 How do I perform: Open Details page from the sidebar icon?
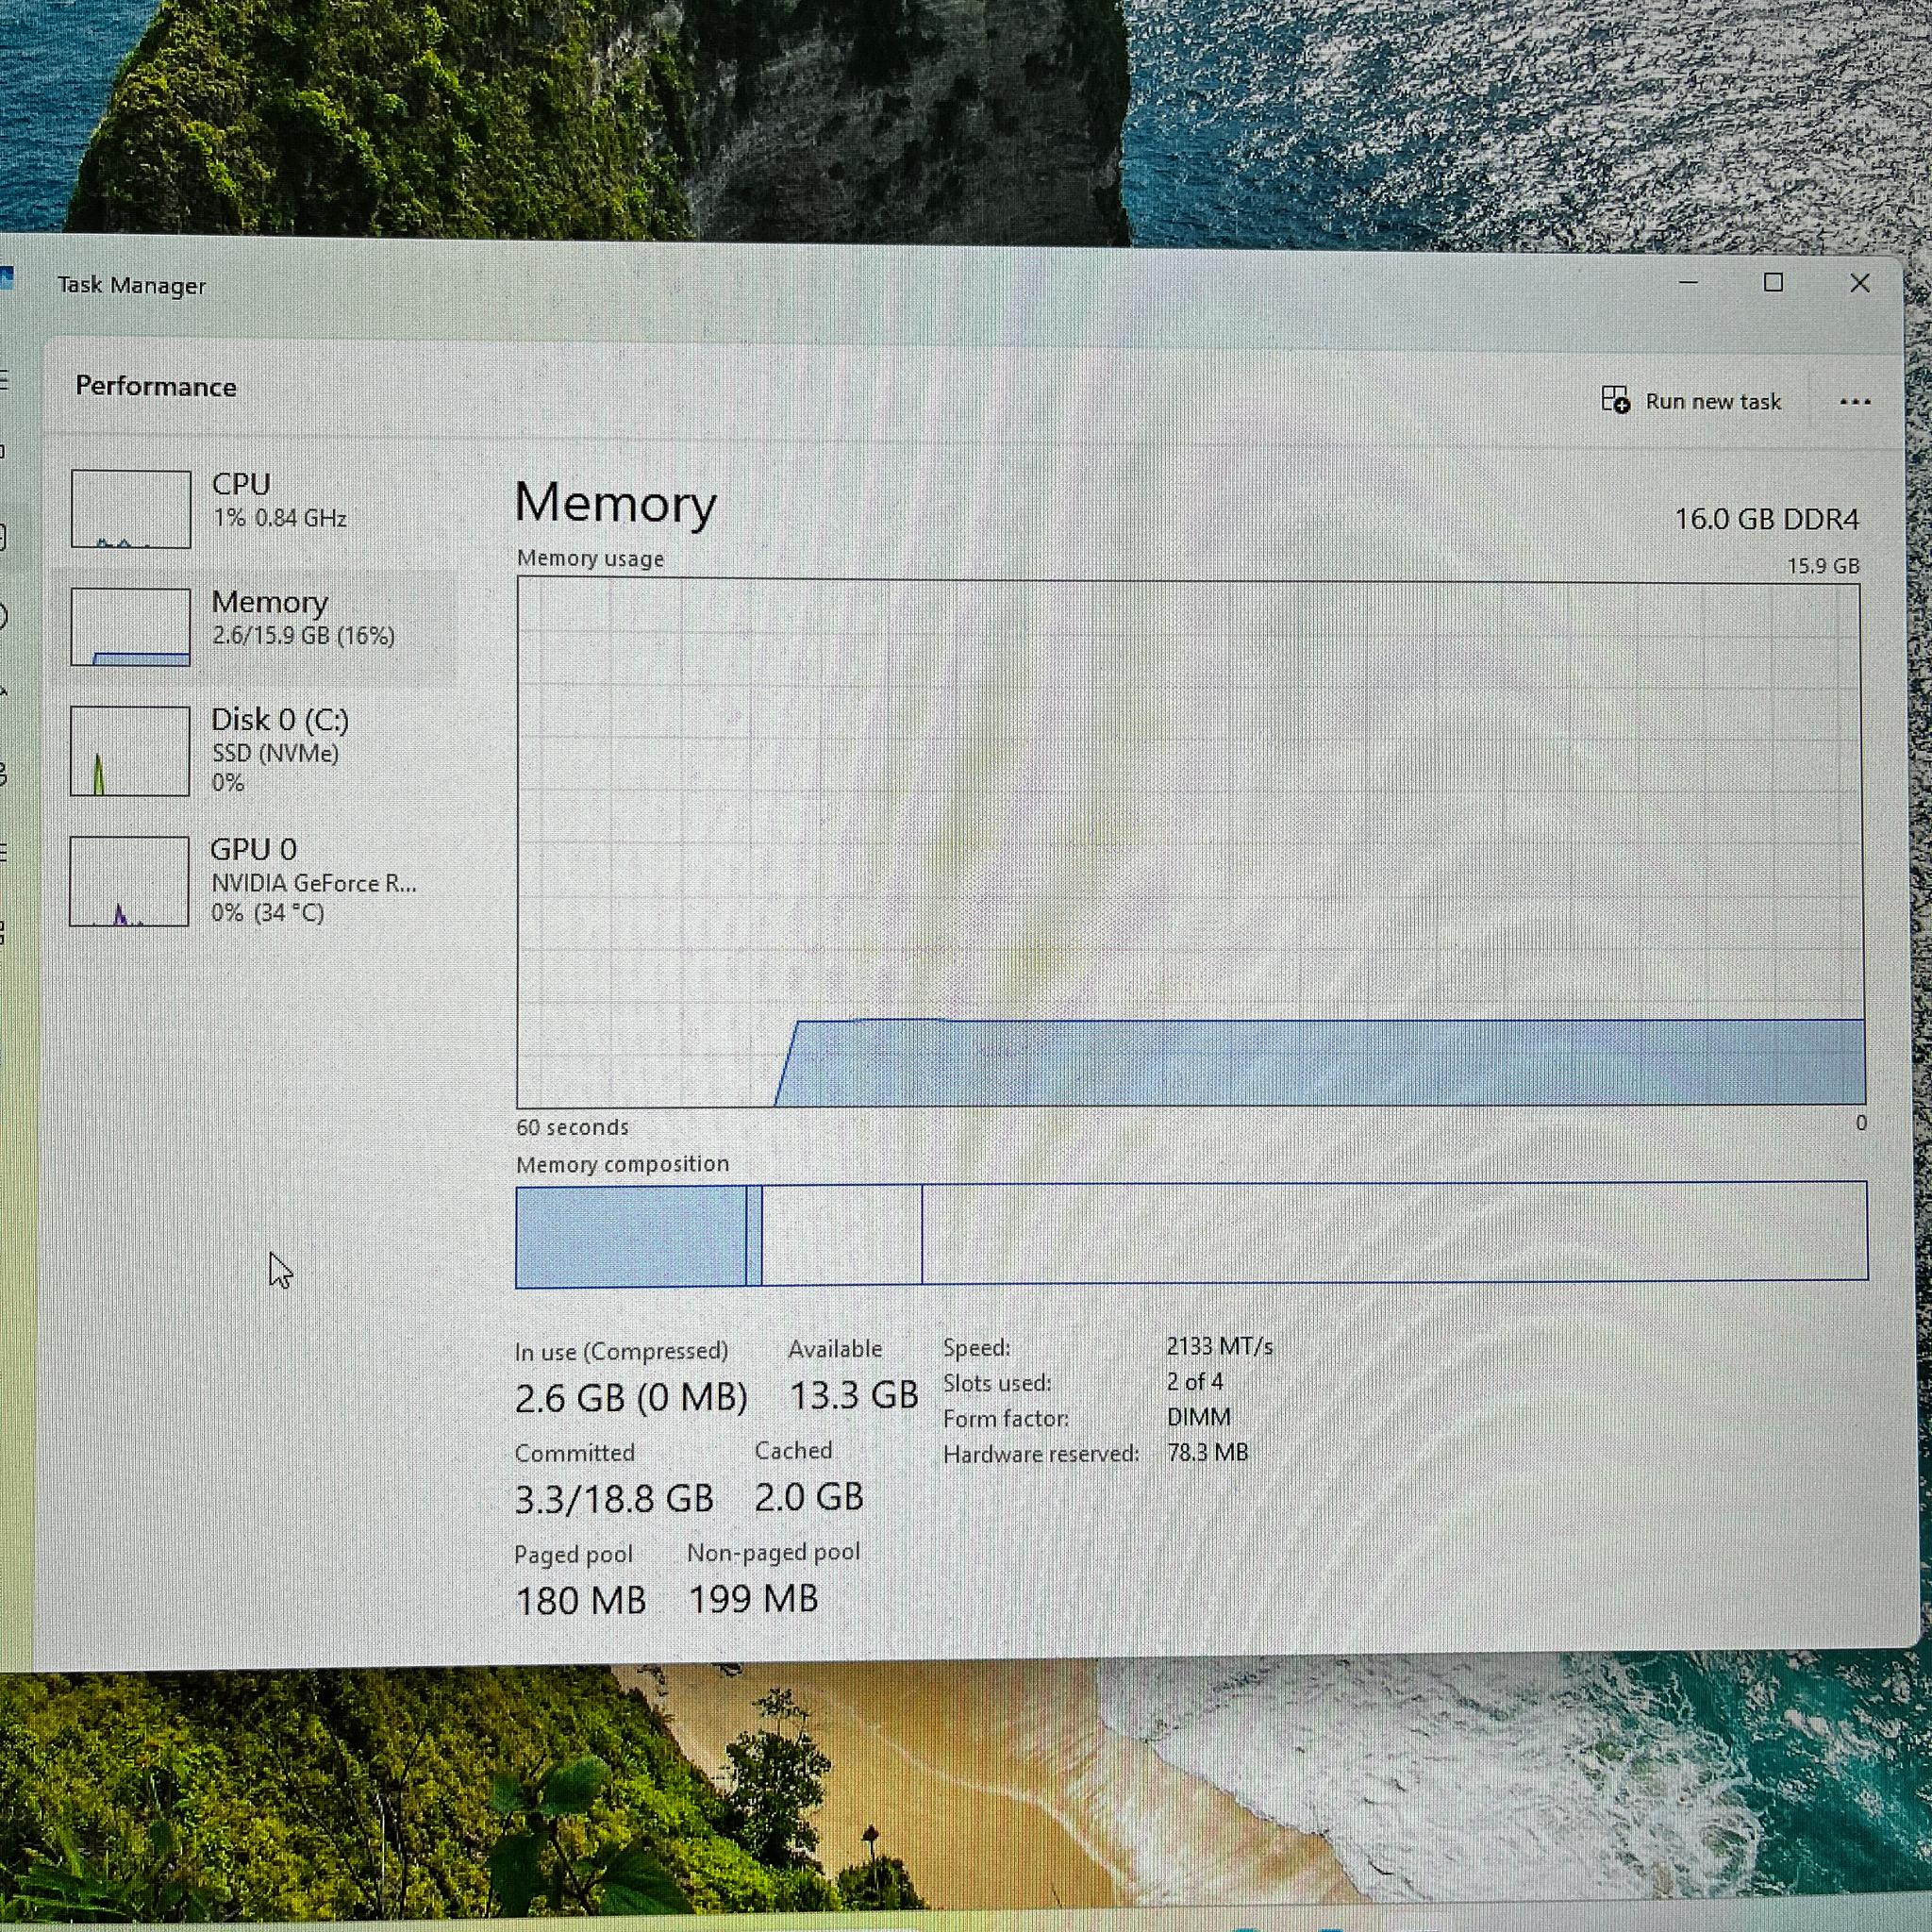[x=3, y=852]
